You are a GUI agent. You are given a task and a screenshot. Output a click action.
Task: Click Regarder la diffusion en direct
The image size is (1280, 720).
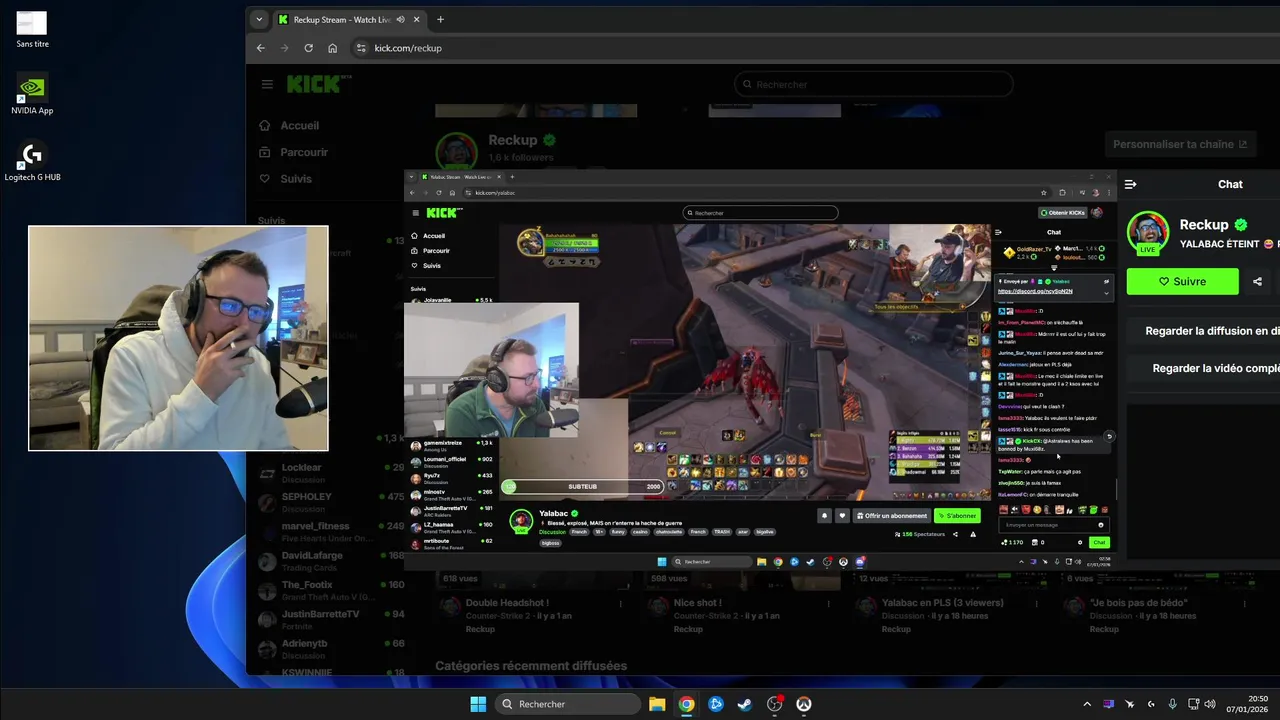(x=1204, y=331)
